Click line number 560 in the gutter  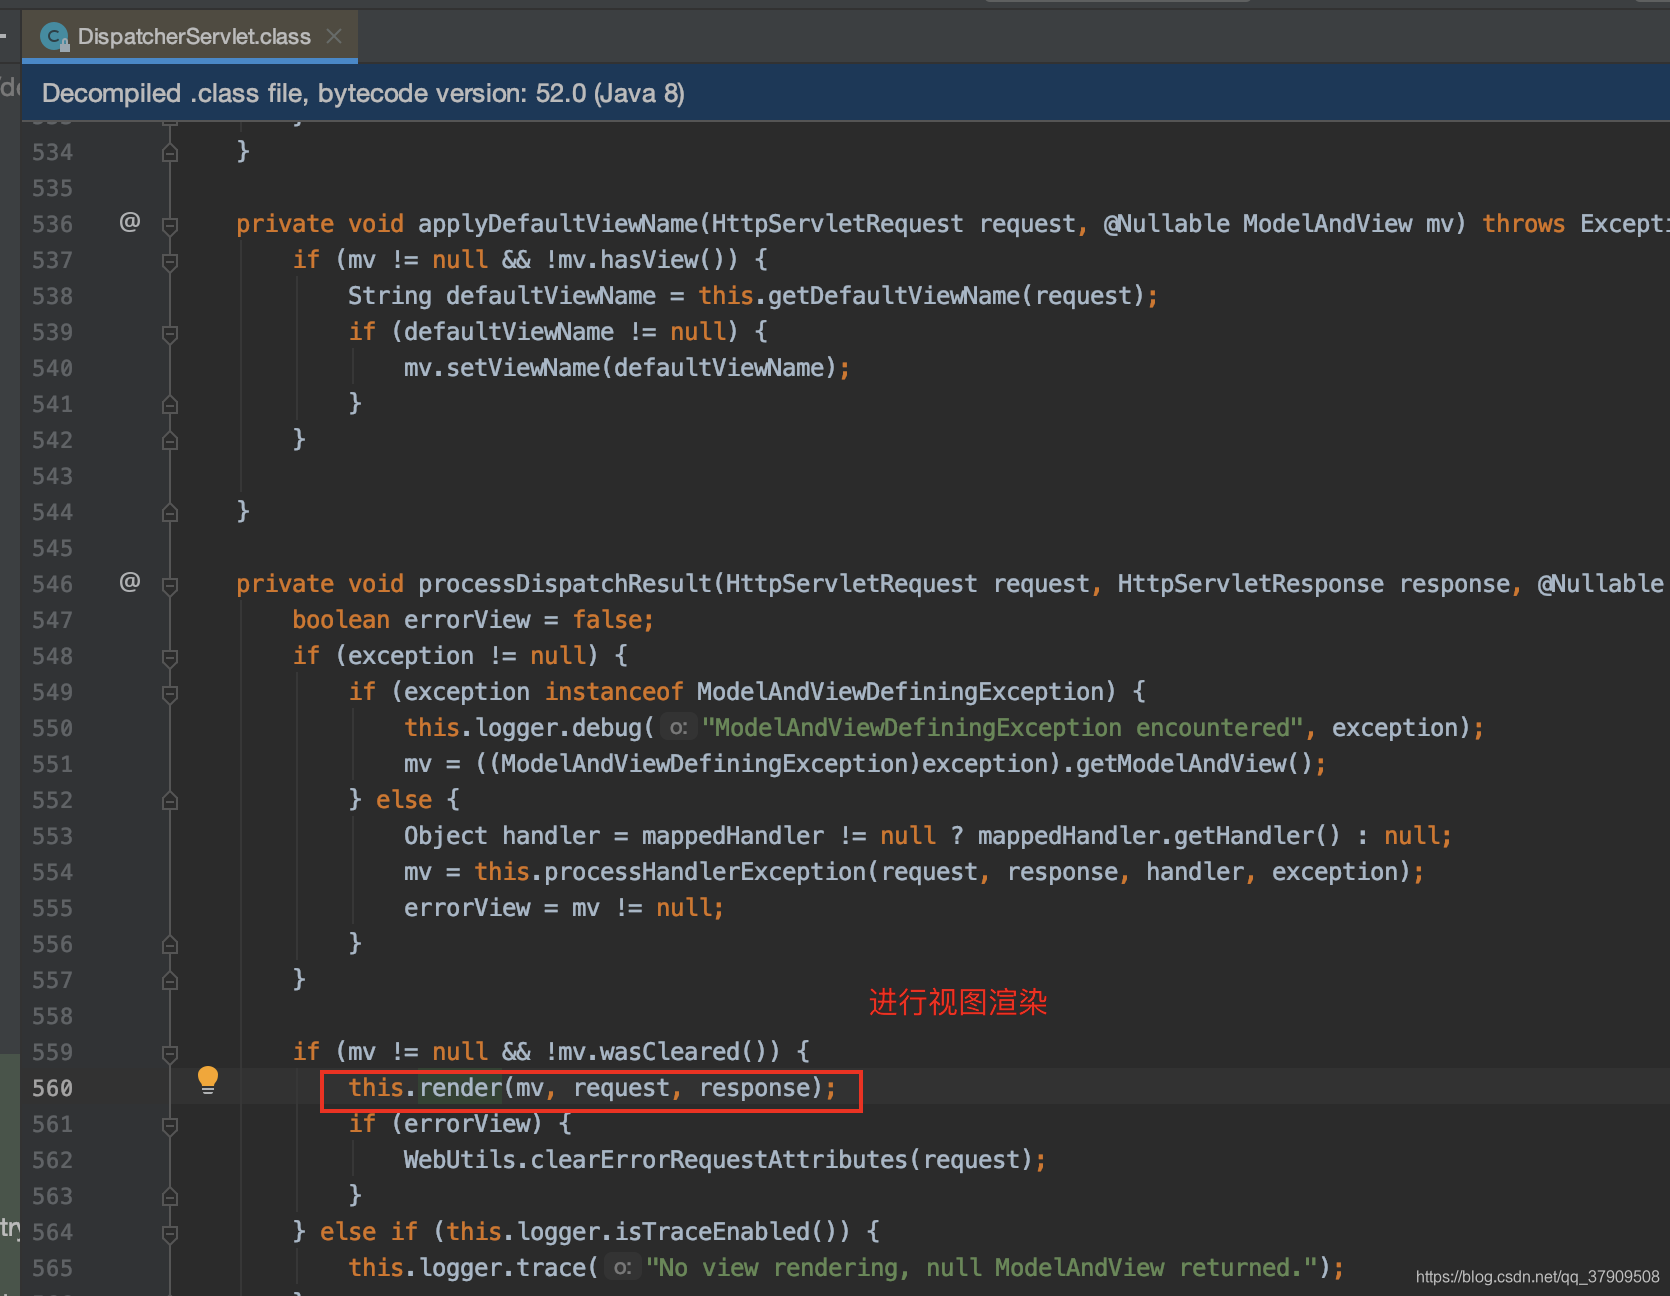pyautogui.click(x=52, y=1088)
